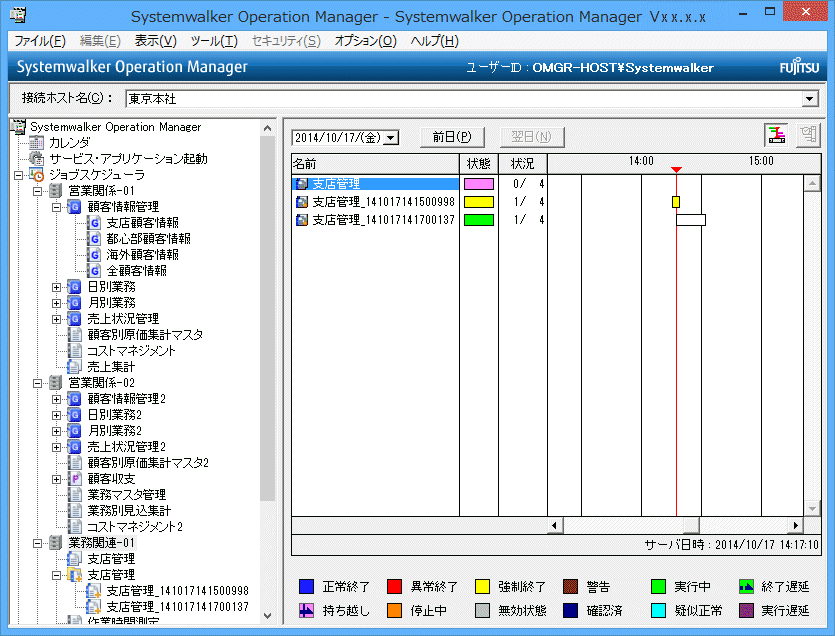This screenshot has width=835, height=636.
Task: Expand the 売上状況管理 tree node
Action: pos(56,319)
